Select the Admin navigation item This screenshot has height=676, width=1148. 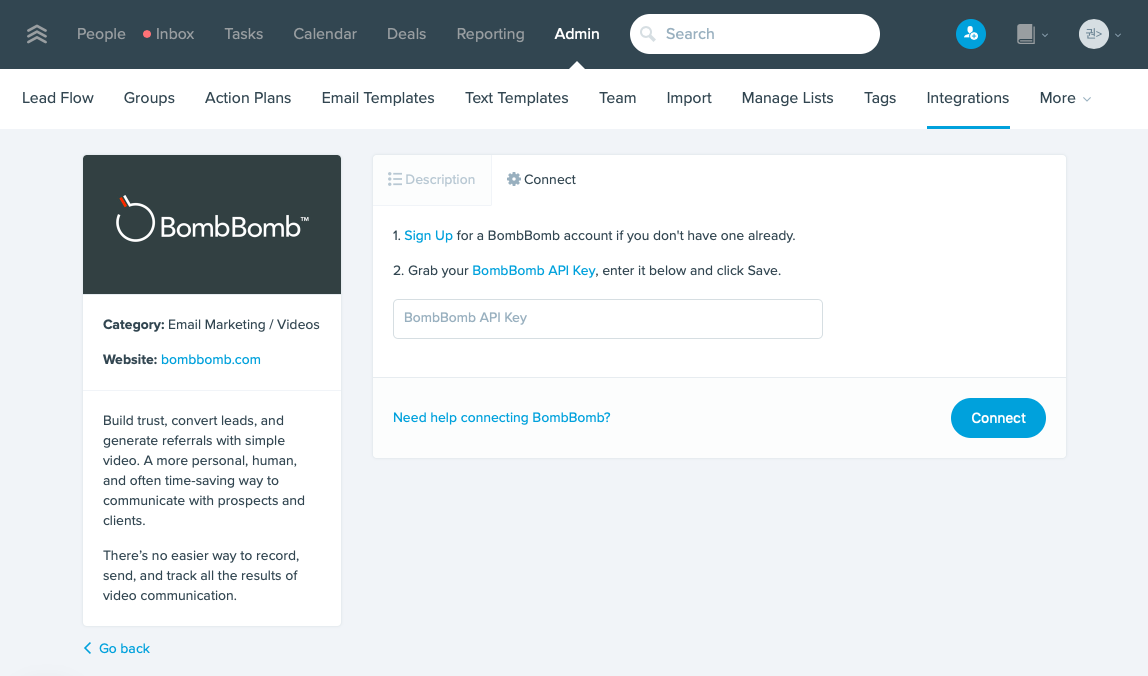[x=577, y=34]
